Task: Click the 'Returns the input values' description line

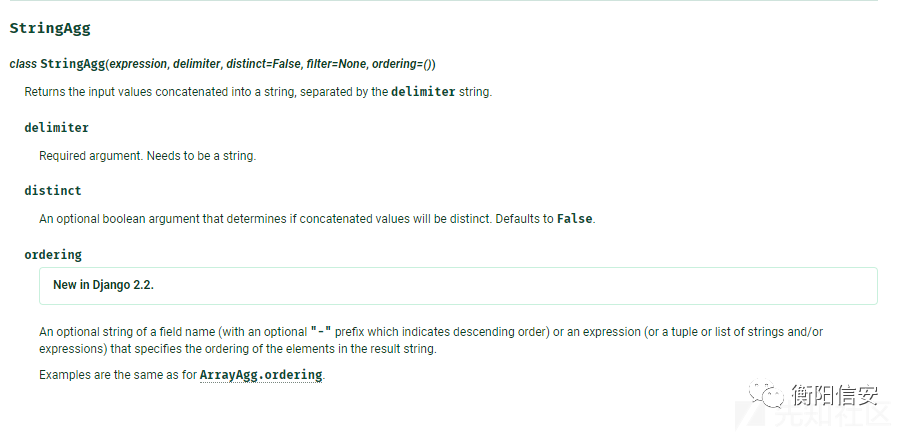Action: click(258, 92)
